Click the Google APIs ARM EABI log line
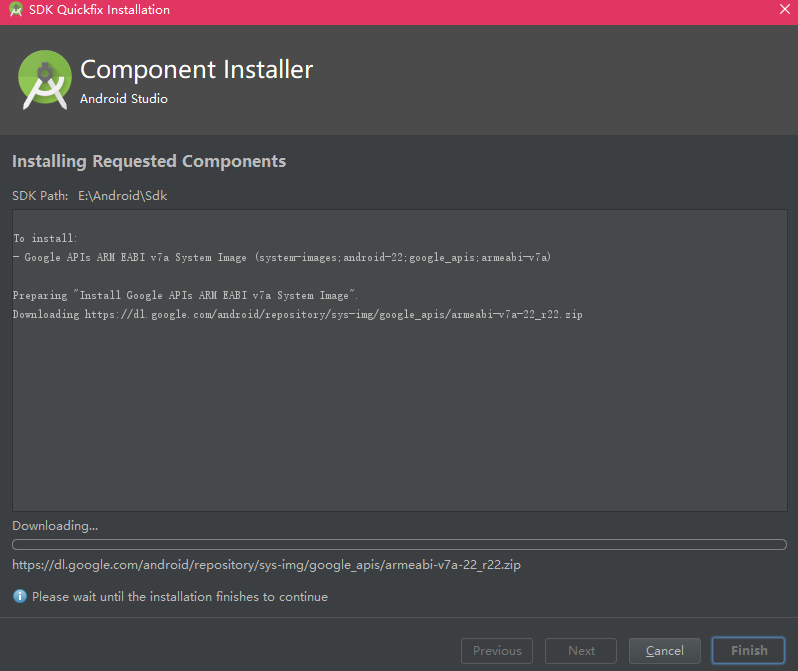The image size is (798, 671). (x=282, y=258)
